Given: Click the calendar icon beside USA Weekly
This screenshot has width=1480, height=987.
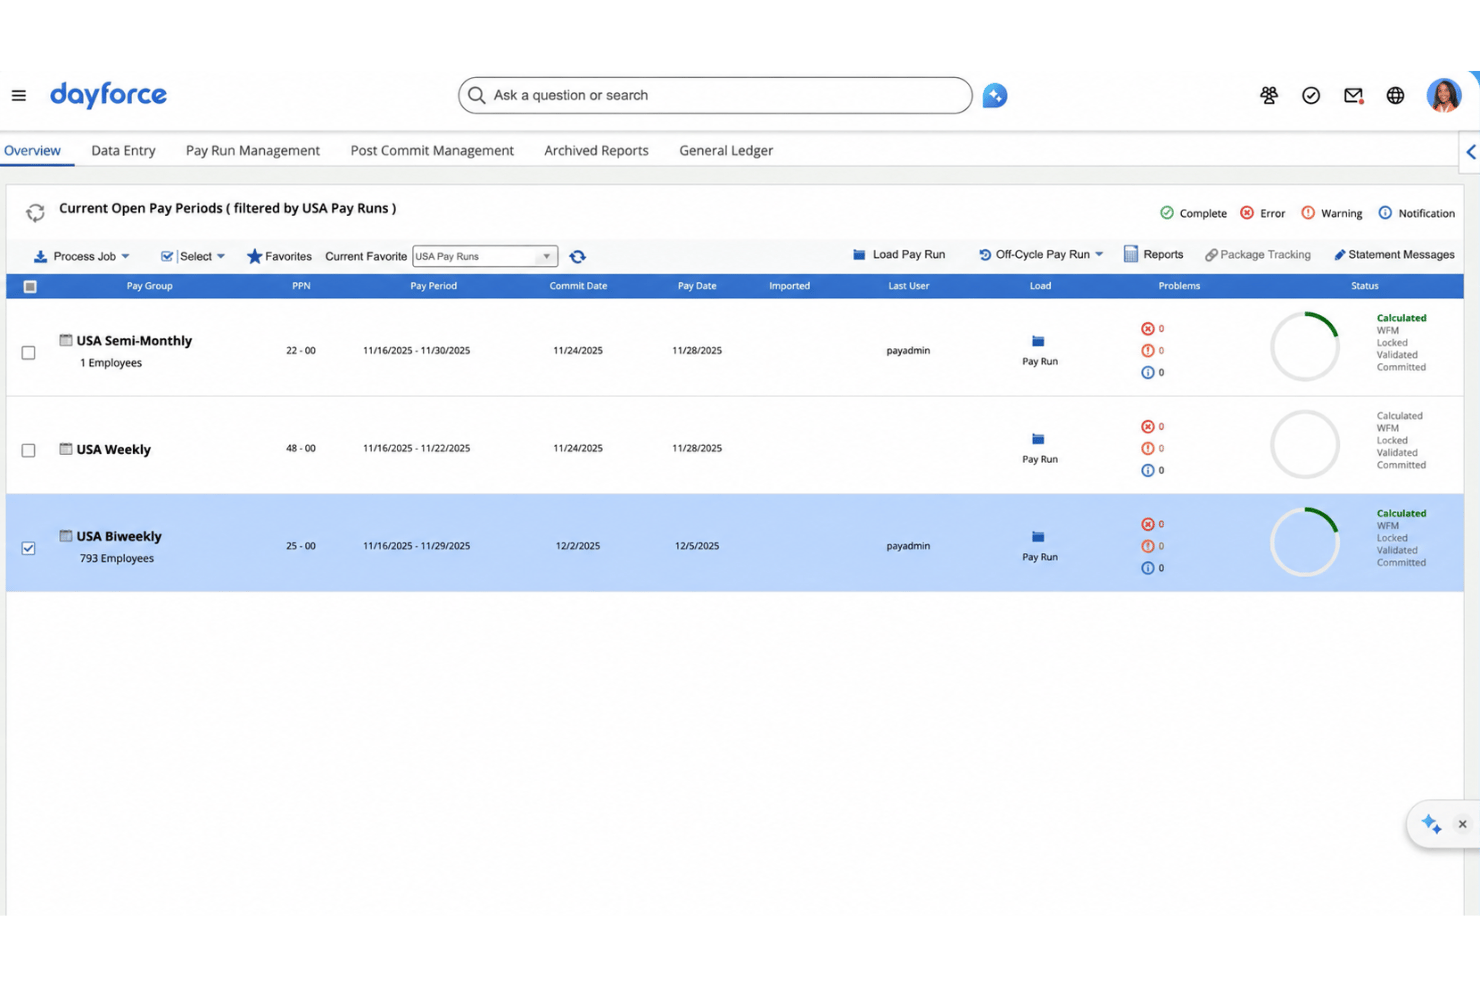Looking at the screenshot, I should click(x=65, y=449).
